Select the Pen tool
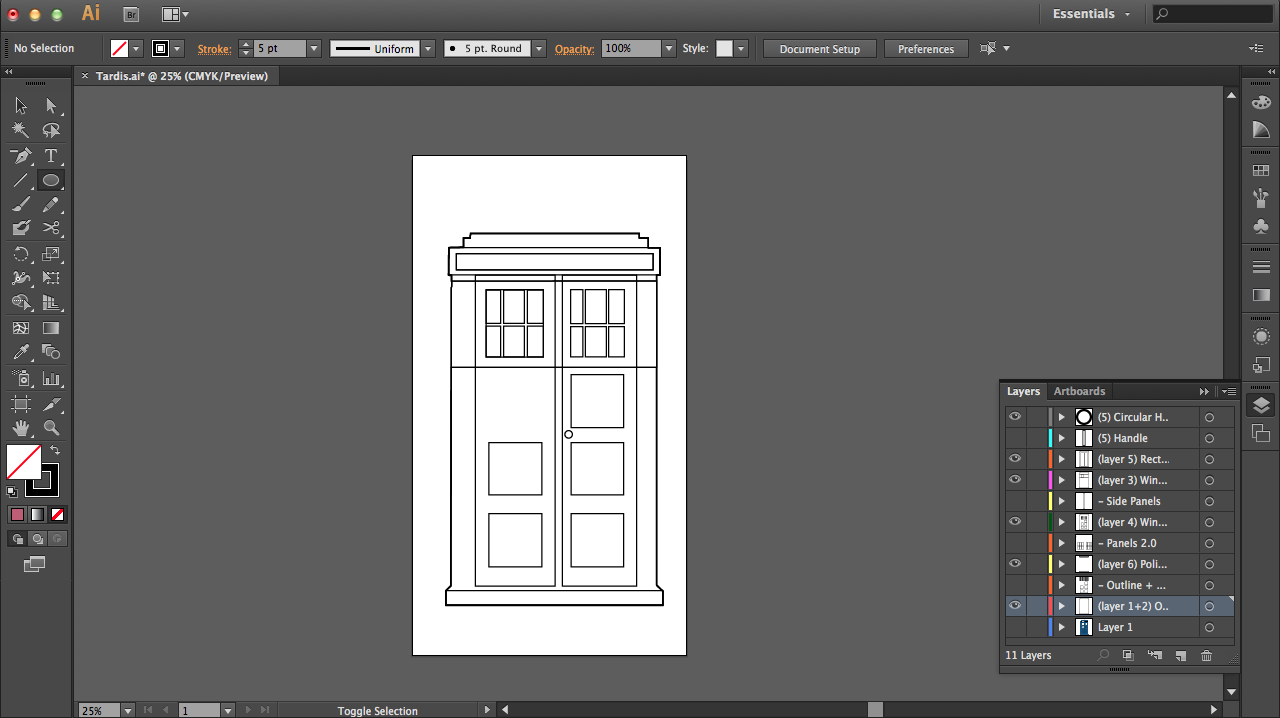Screen dimensions: 1280x718 [21, 156]
